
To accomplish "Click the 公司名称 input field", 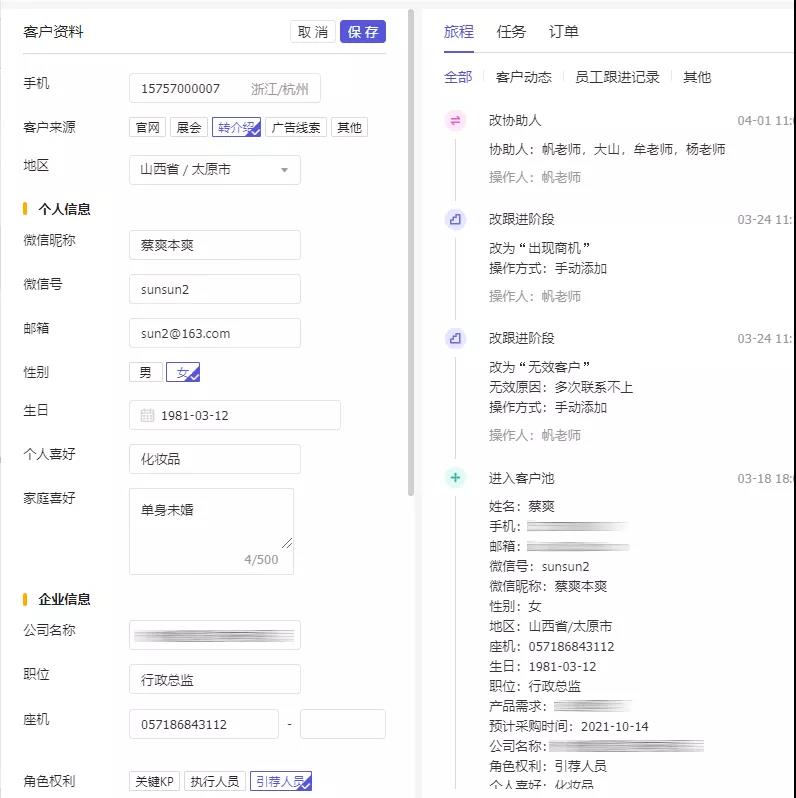I will pos(215,635).
